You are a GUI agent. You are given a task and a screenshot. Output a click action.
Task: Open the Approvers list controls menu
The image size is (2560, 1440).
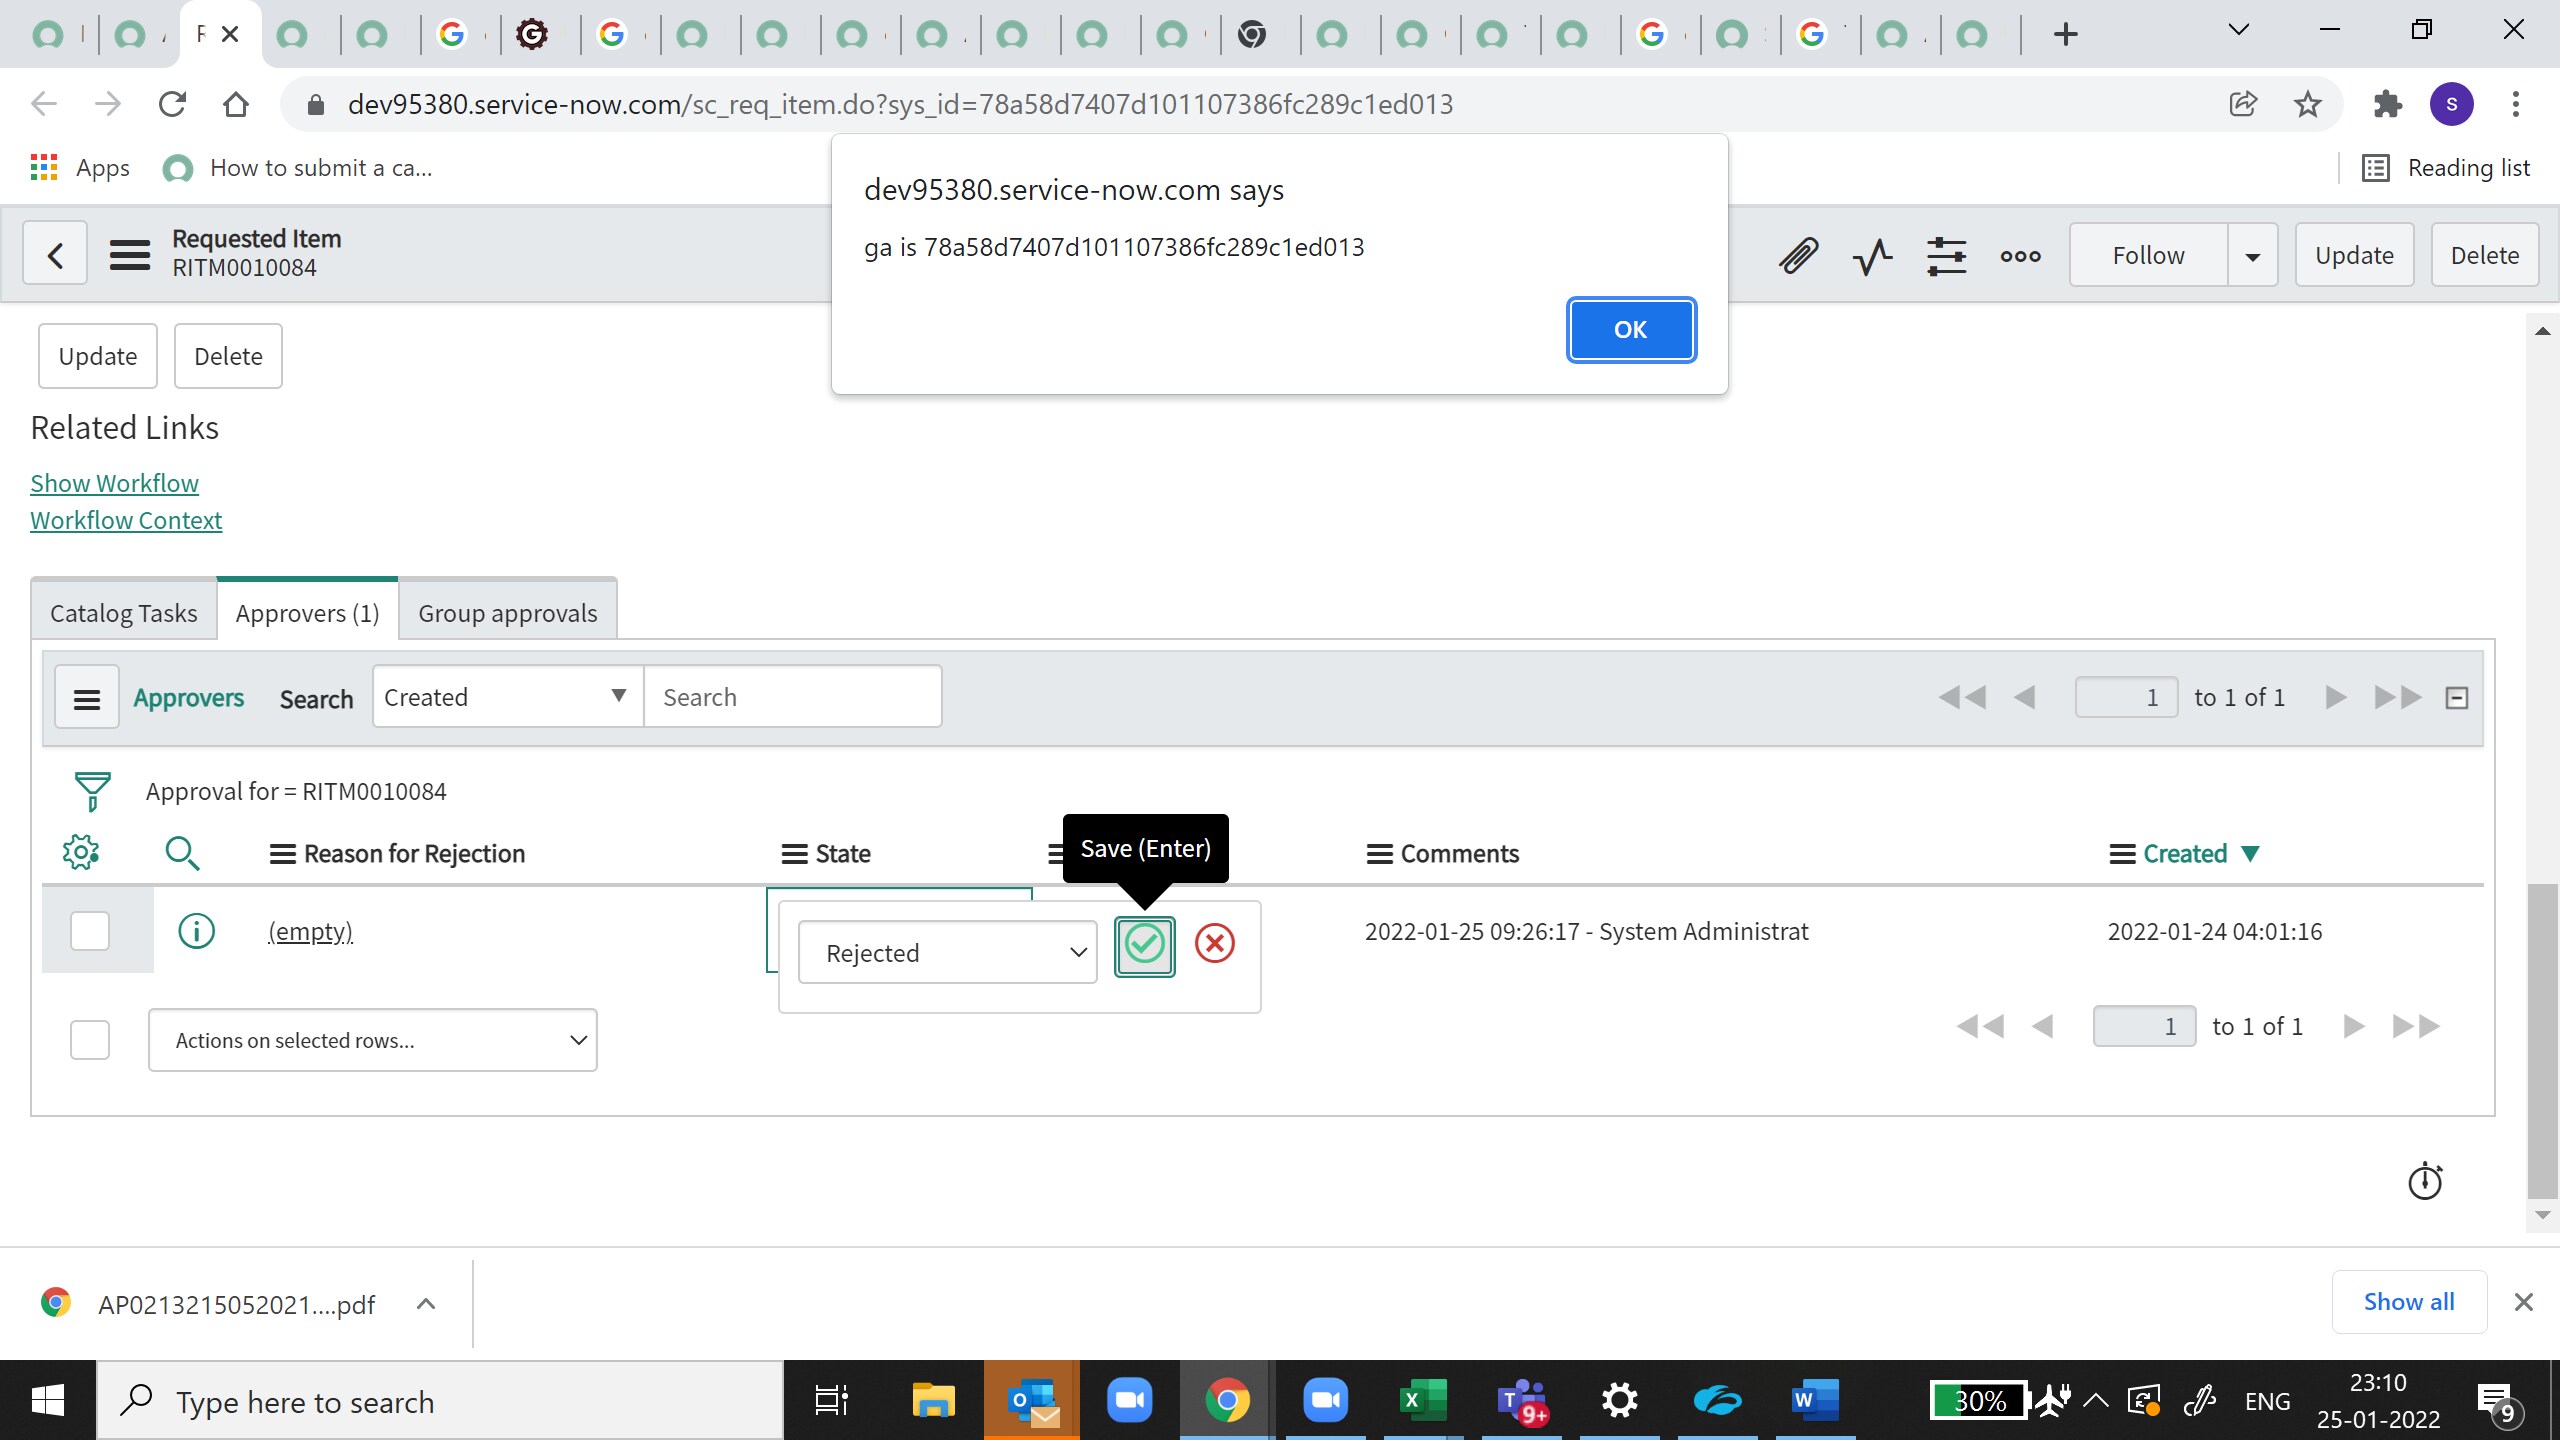tap(87, 698)
